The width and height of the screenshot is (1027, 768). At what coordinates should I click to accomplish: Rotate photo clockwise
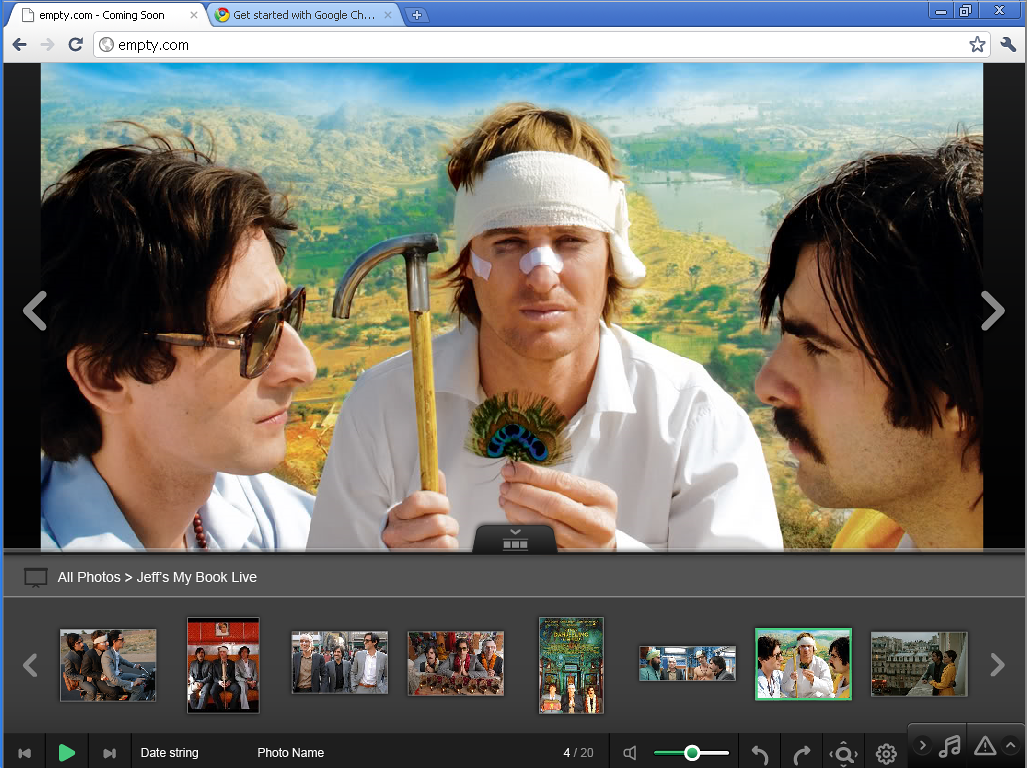pyautogui.click(x=802, y=754)
